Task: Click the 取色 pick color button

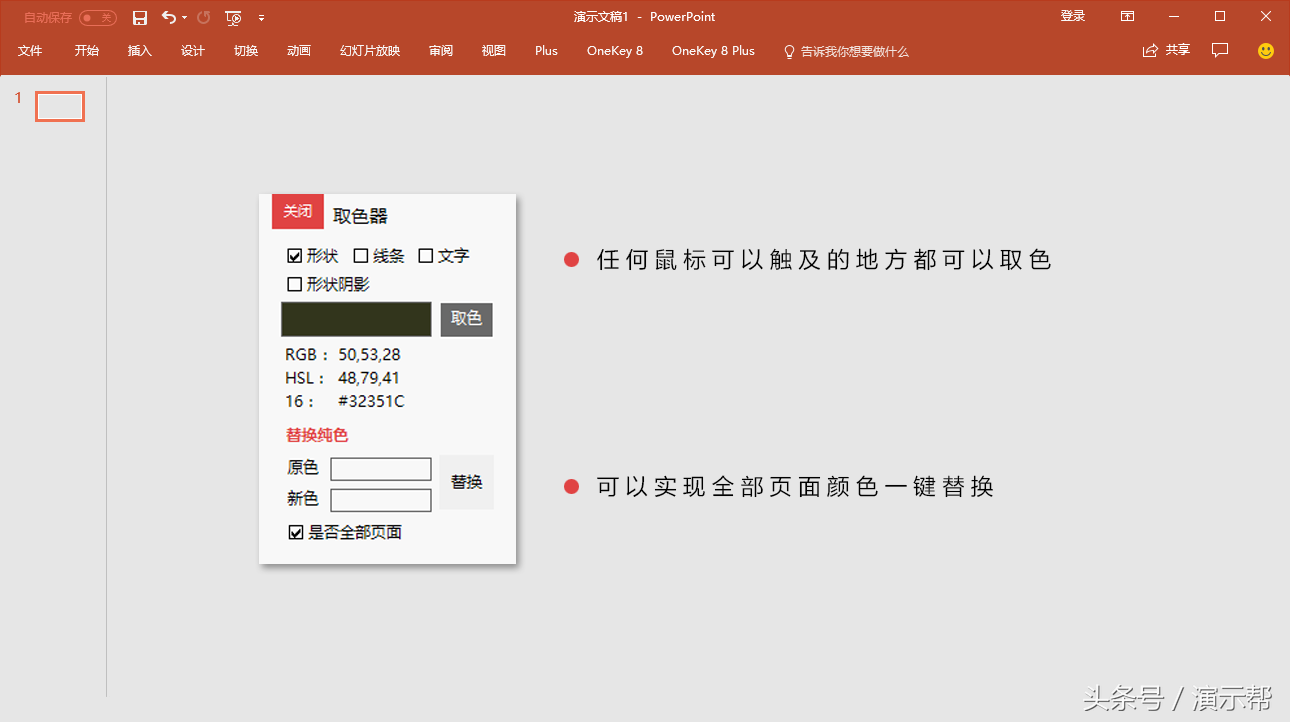Action: coord(467,319)
